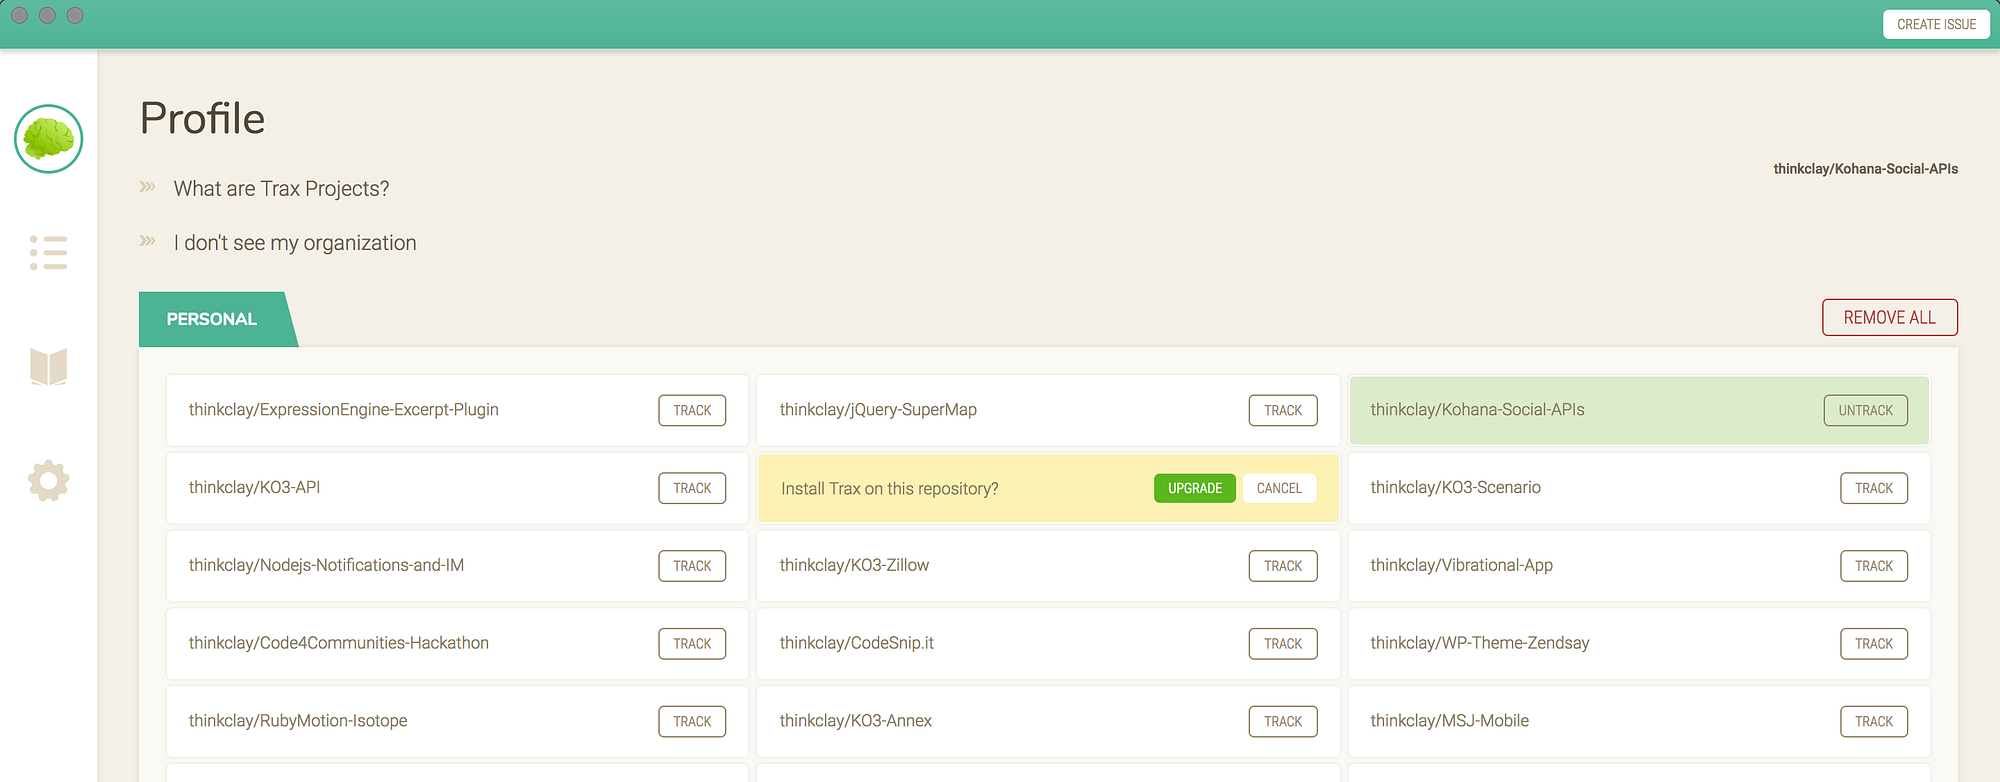Open the gear settings sidebar icon
The width and height of the screenshot is (2000, 782).
(x=48, y=481)
